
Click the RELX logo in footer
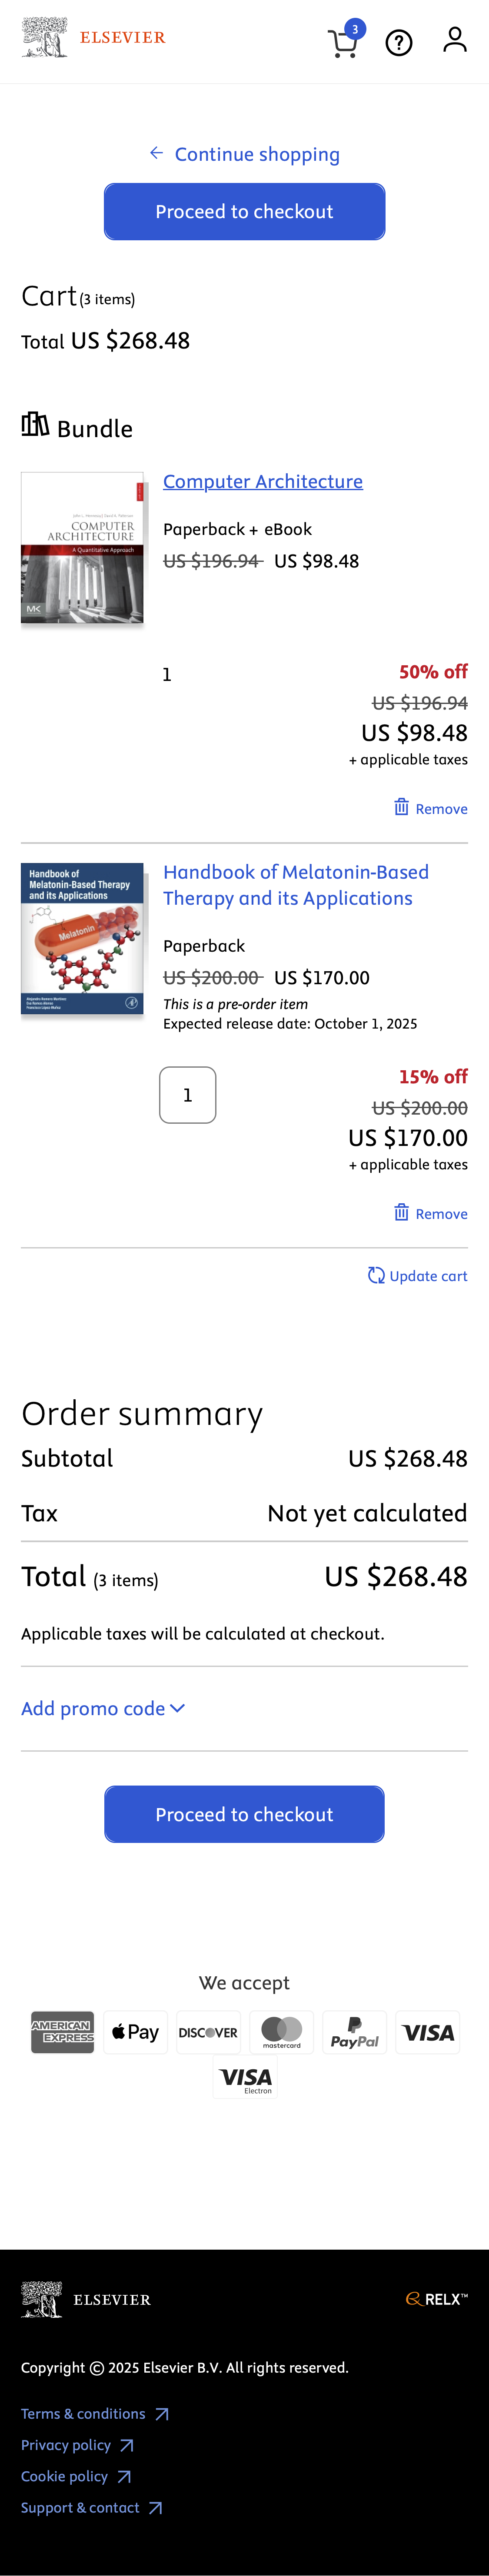click(x=436, y=2299)
